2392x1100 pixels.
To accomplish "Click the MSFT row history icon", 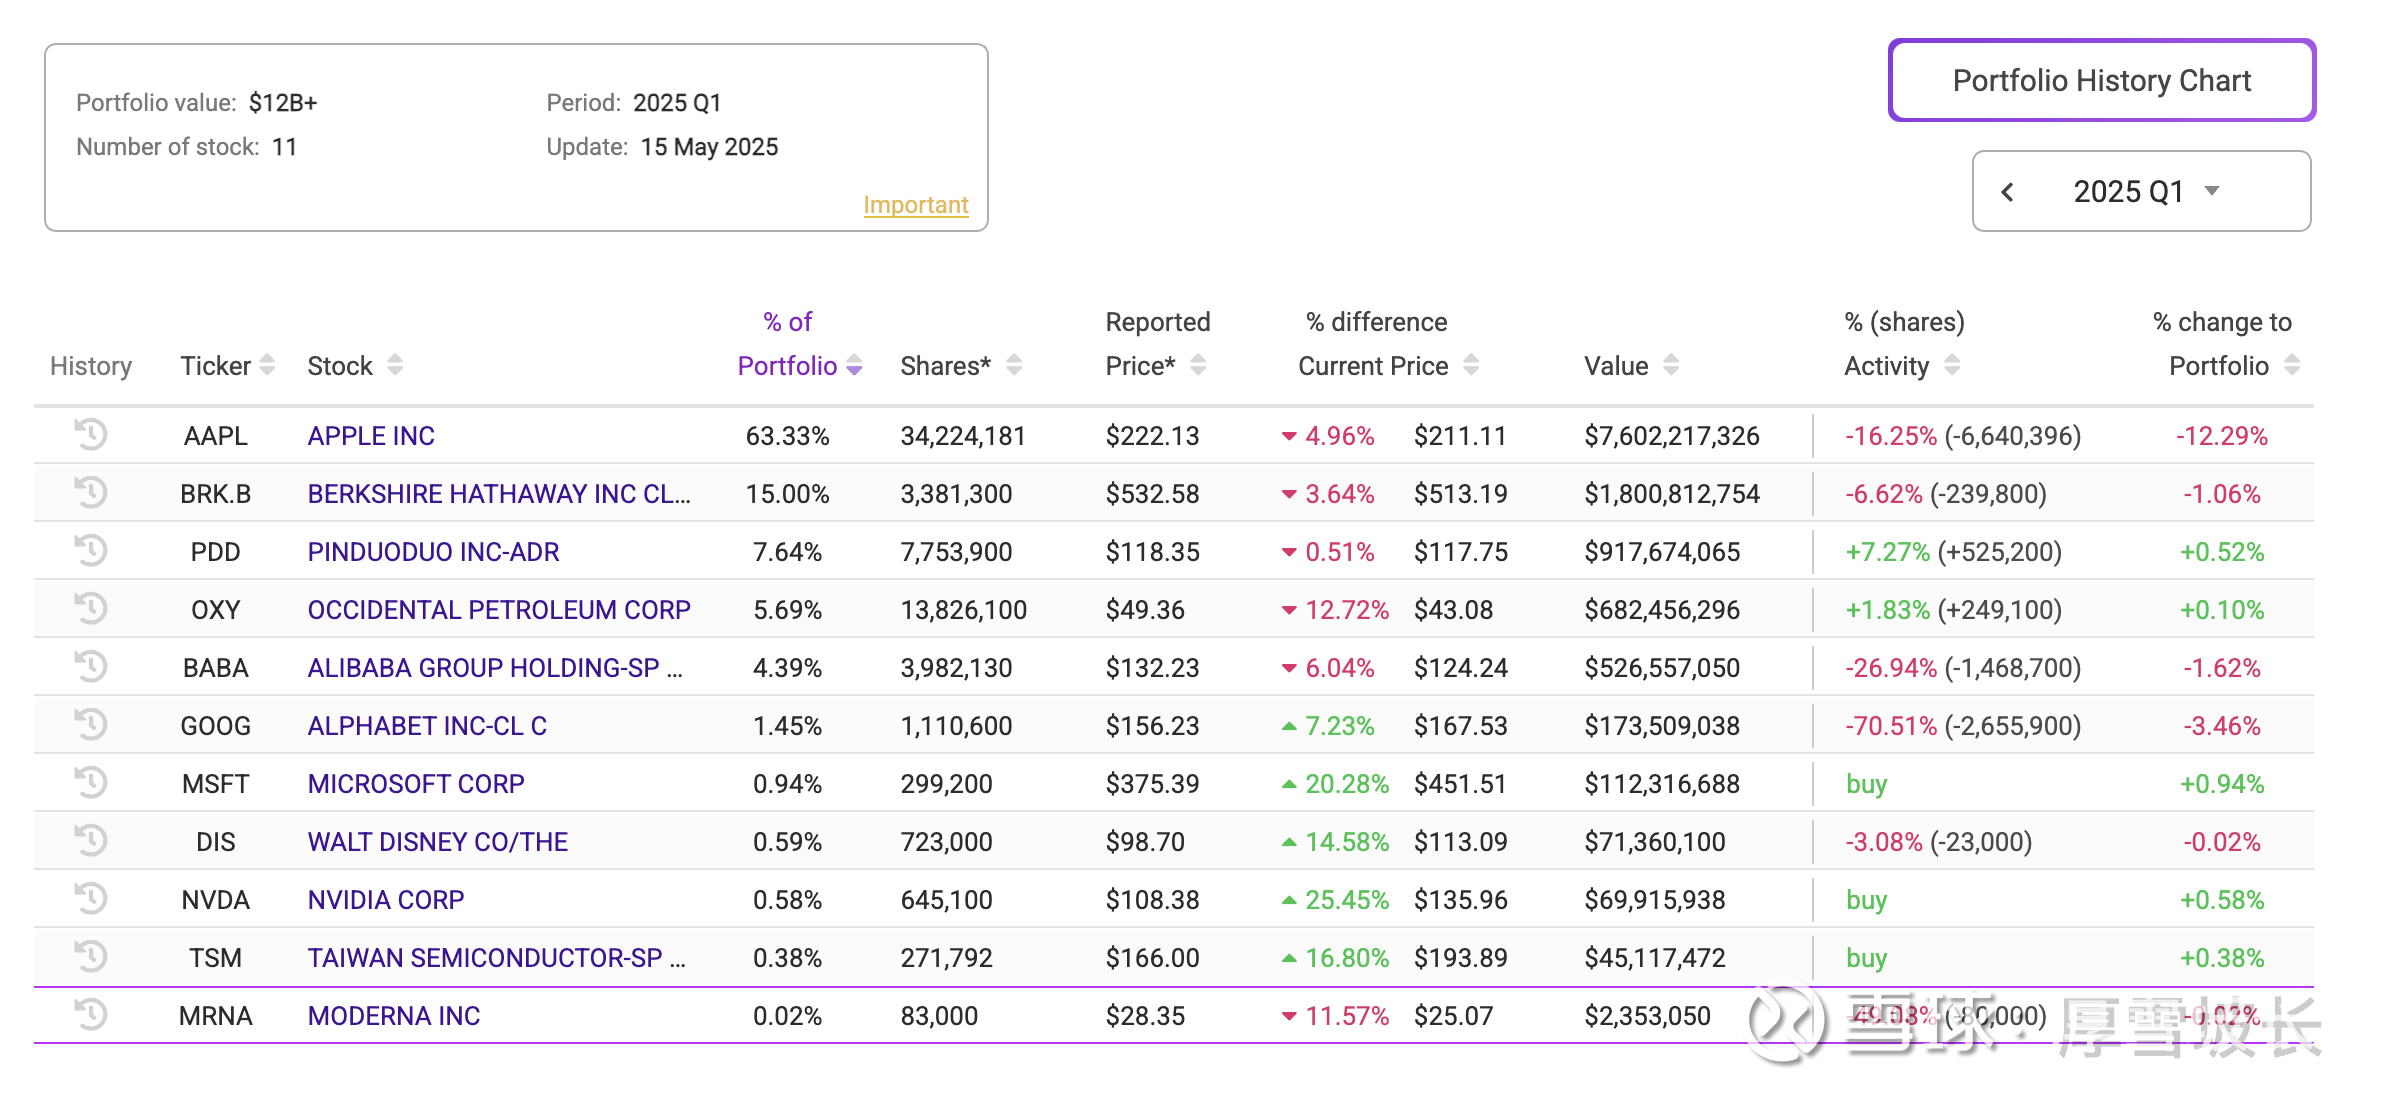I will click(x=90, y=782).
